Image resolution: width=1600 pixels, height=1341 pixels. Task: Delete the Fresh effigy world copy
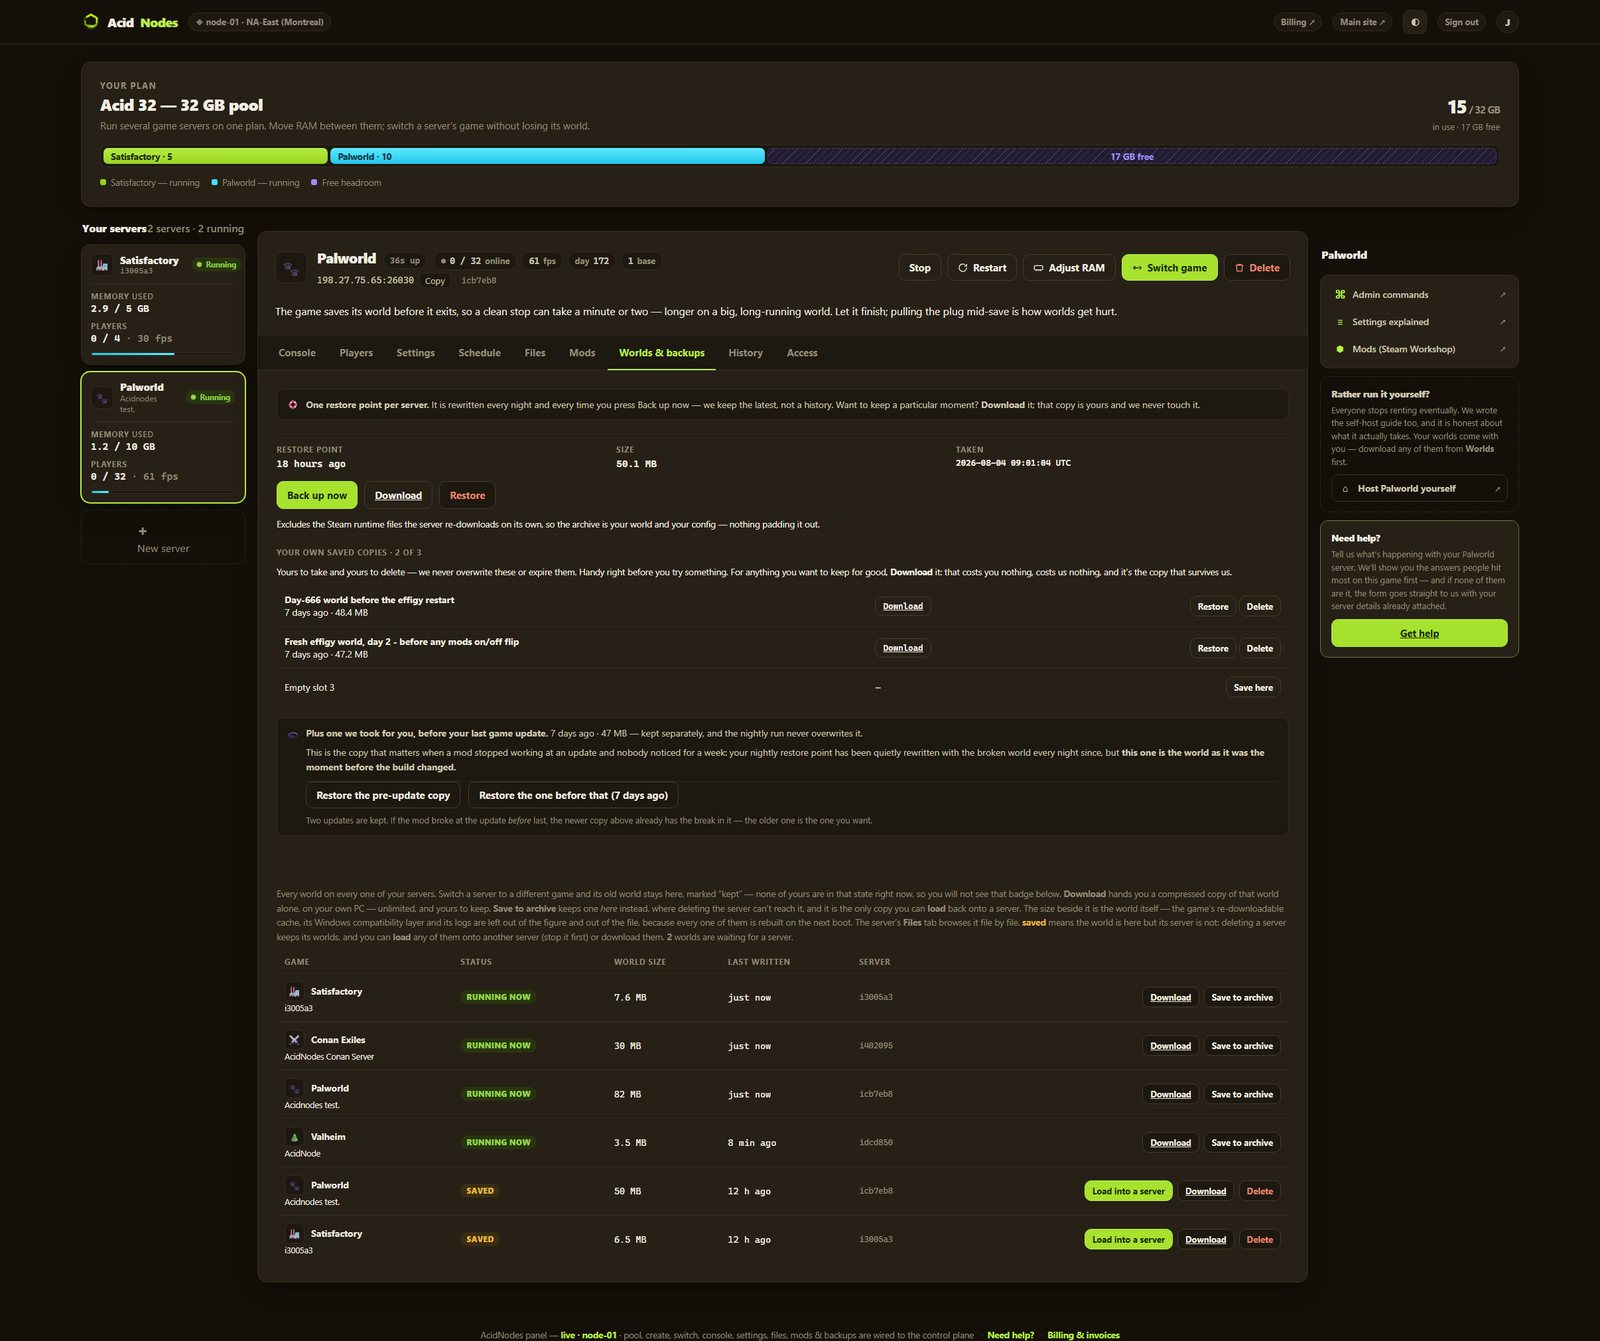click(x=1260, y=648)
